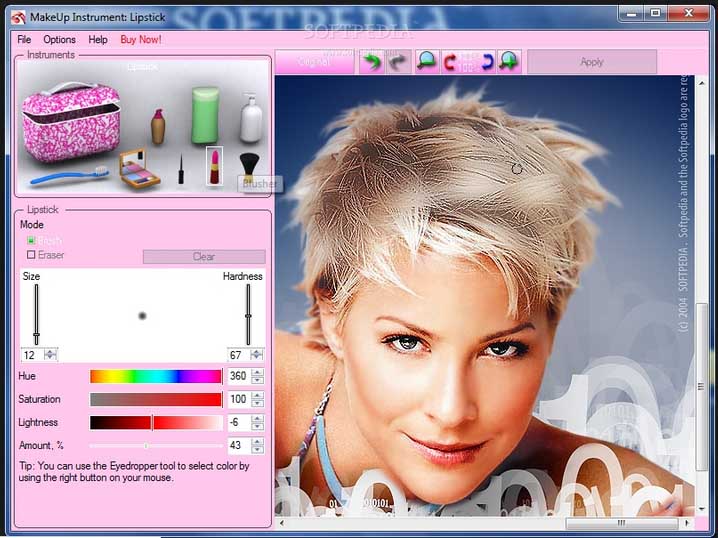Screen dimensions: 718x538
Task: Toggle the Eraser mode checkbox
Action: click(x=31, y=255)
